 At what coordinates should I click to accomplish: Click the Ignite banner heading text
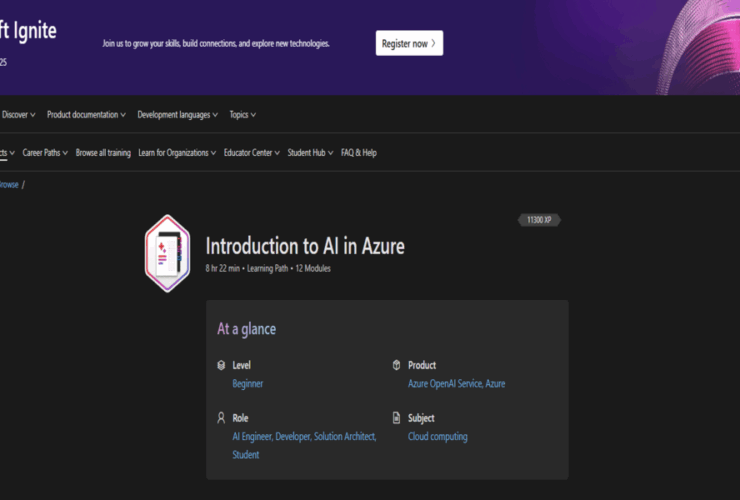coord(28,31)
